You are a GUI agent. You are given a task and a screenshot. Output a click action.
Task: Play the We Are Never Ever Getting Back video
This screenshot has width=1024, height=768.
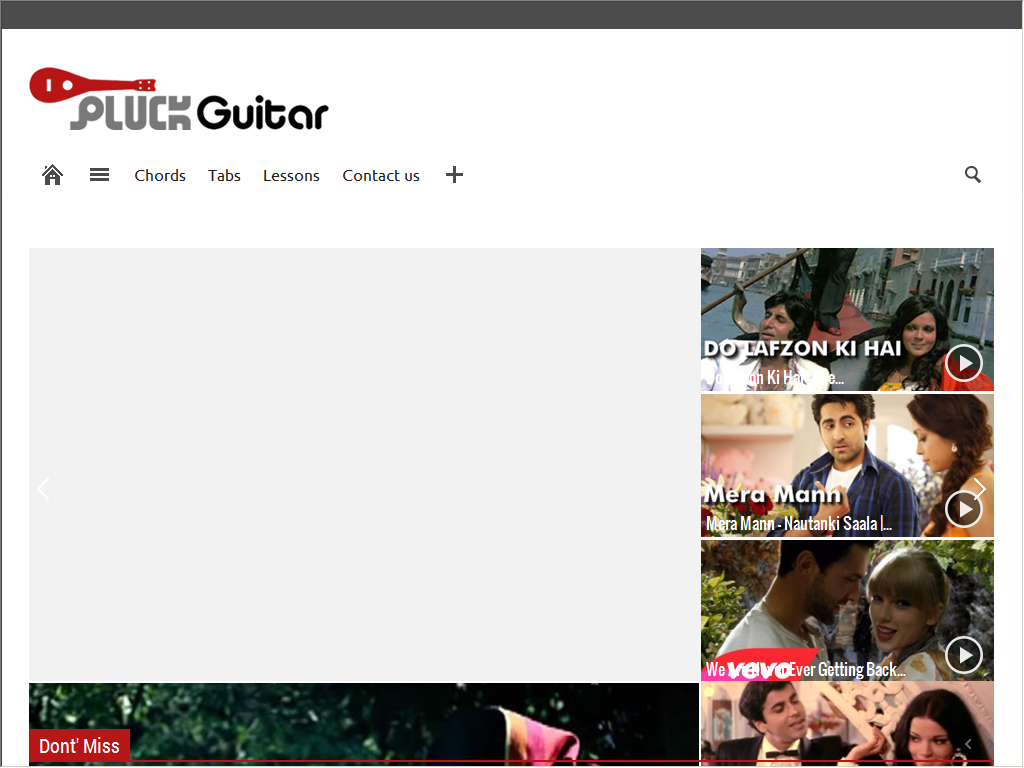(x=964, y=655)
